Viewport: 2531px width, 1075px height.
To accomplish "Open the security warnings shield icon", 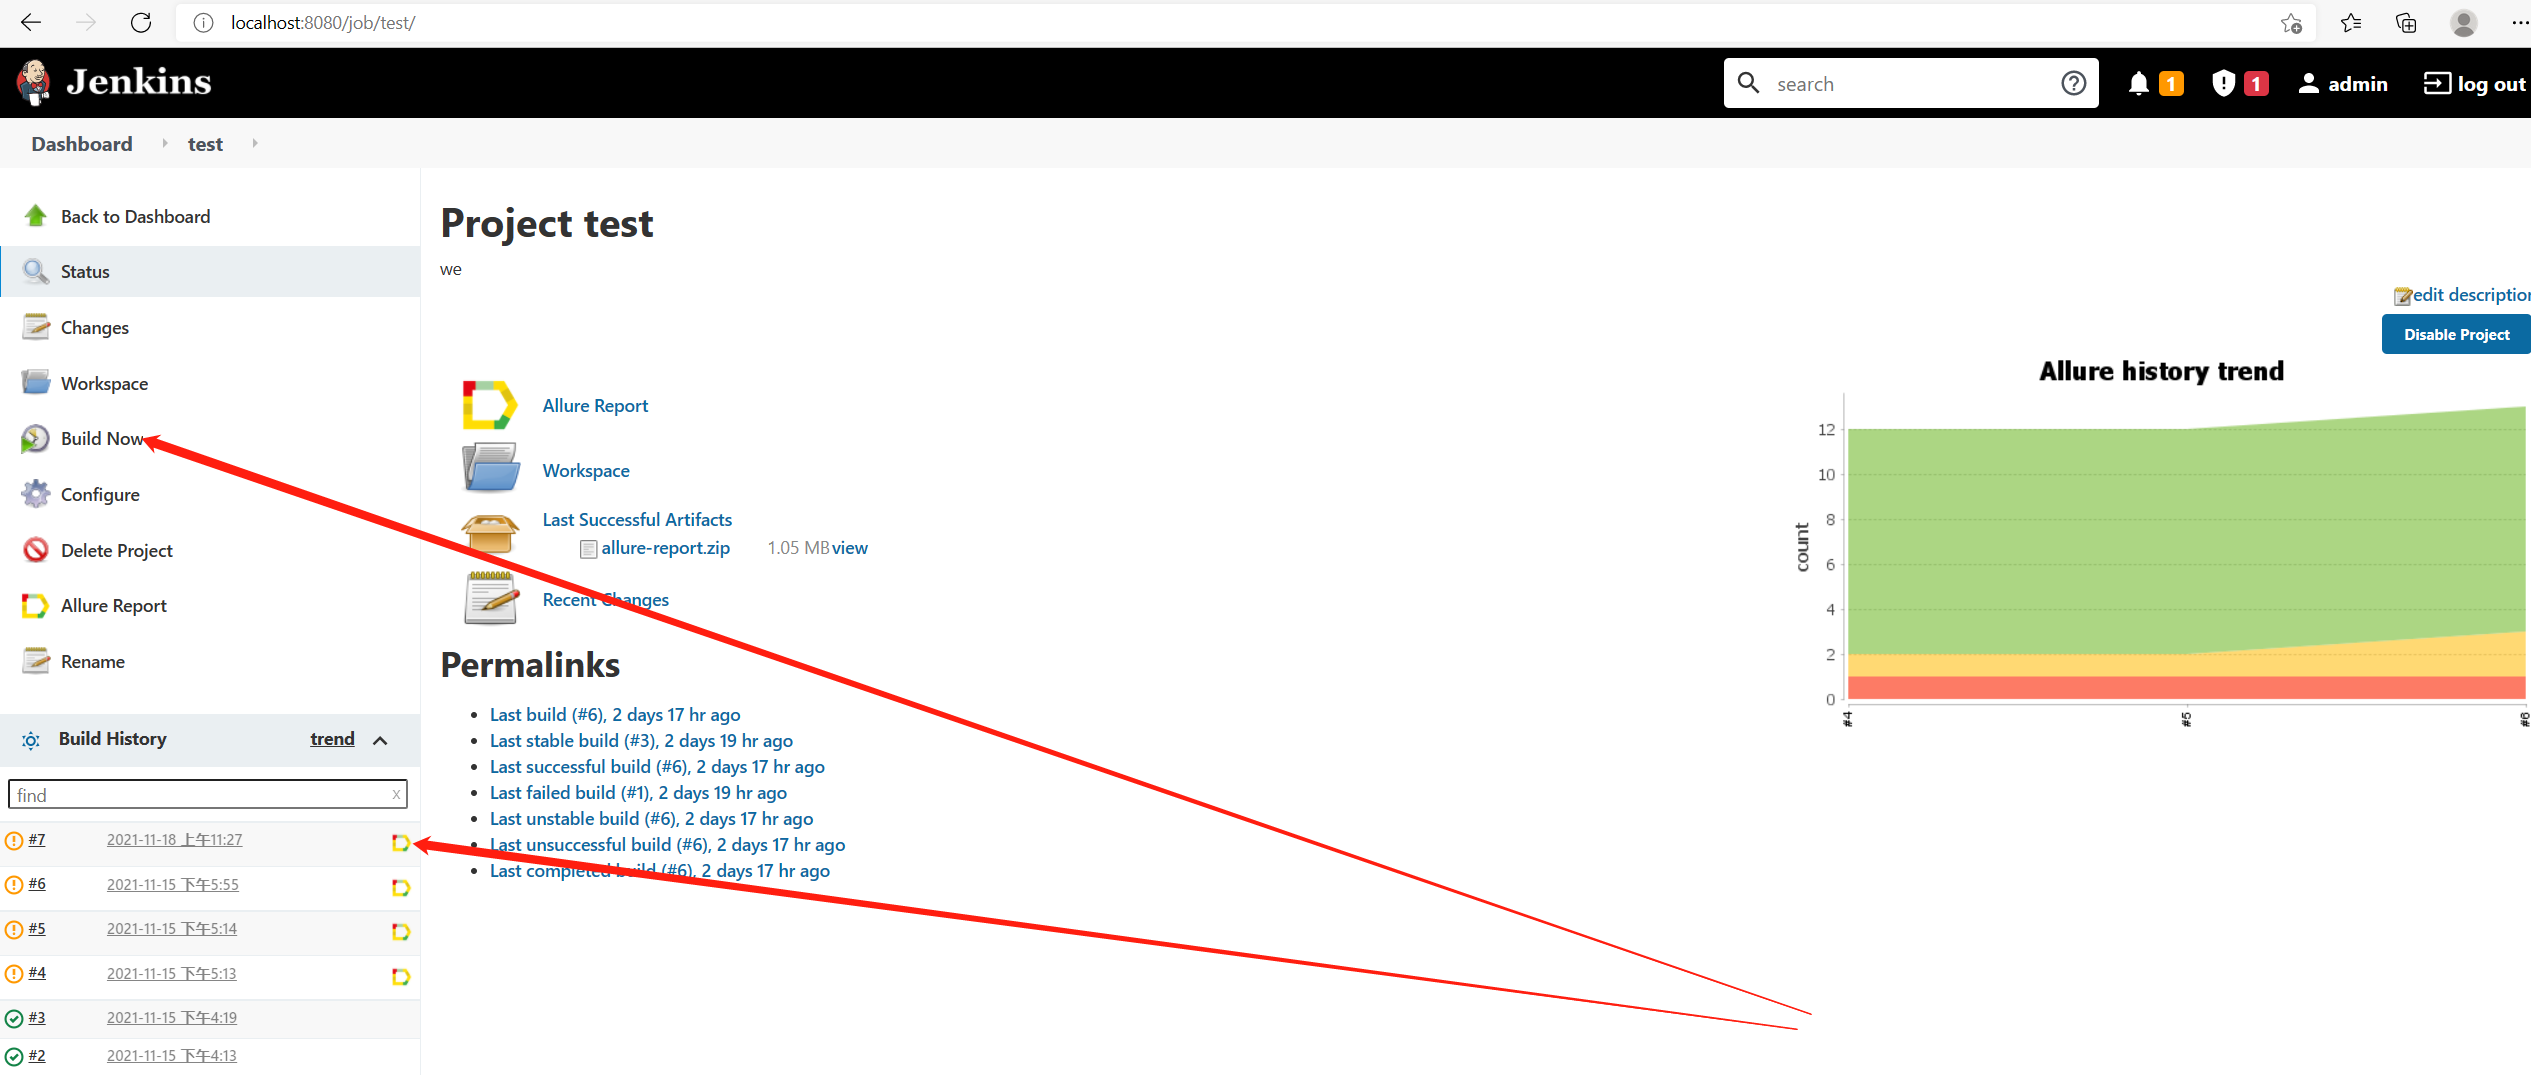I will coord(2222,83).
